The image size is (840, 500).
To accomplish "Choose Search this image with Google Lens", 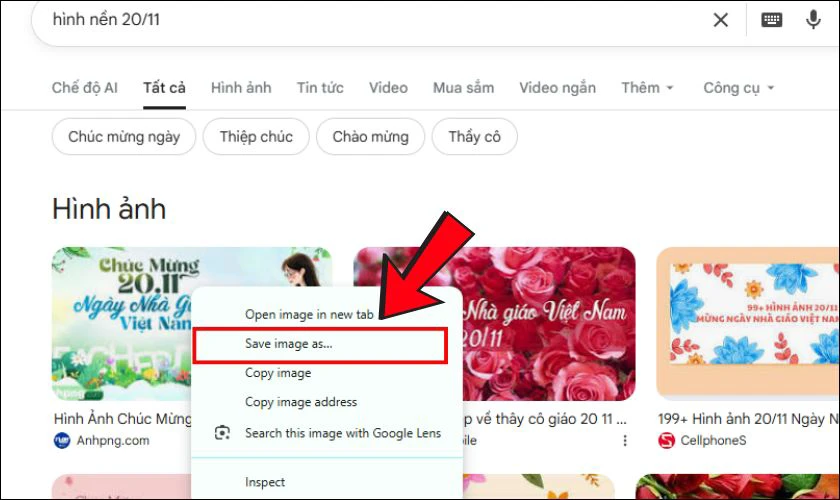I will click(x=343, y=433).
